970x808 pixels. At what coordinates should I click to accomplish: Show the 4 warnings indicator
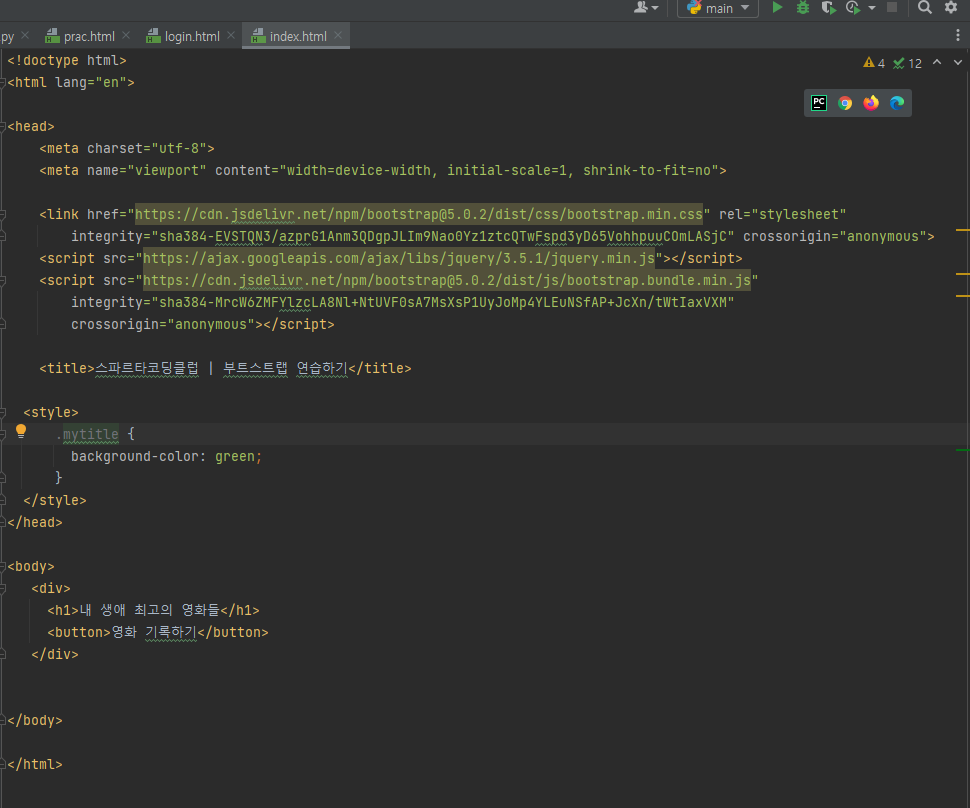click(874, 63)
